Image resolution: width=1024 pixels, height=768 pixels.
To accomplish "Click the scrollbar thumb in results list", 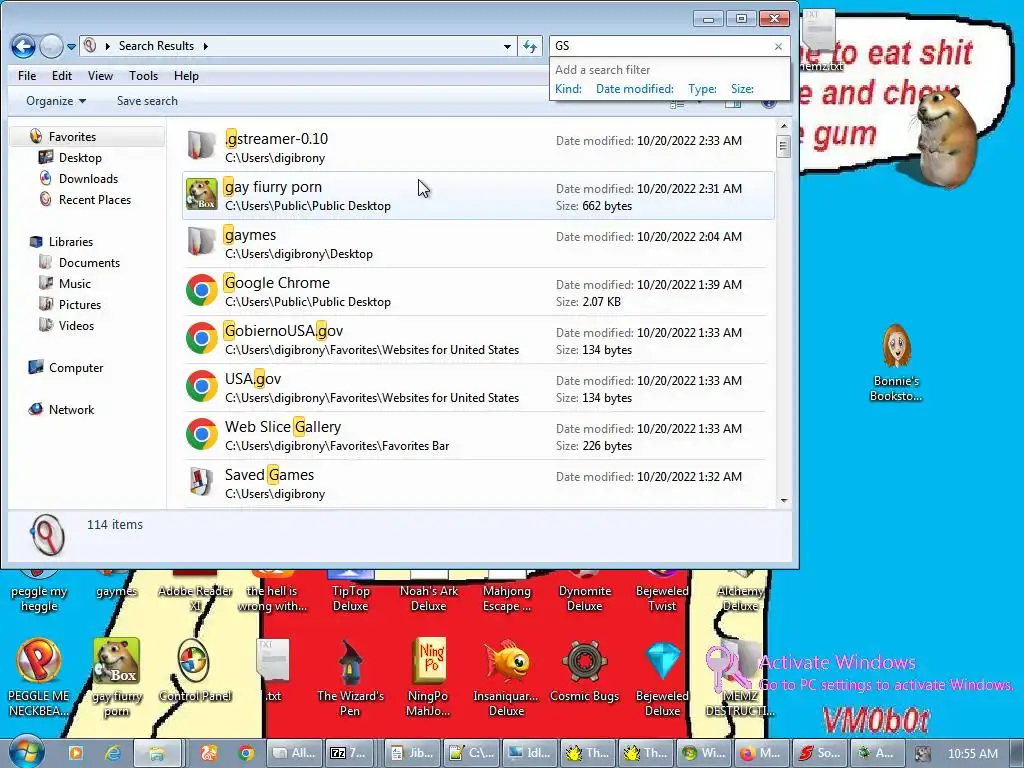I will (x=784, y=146).
